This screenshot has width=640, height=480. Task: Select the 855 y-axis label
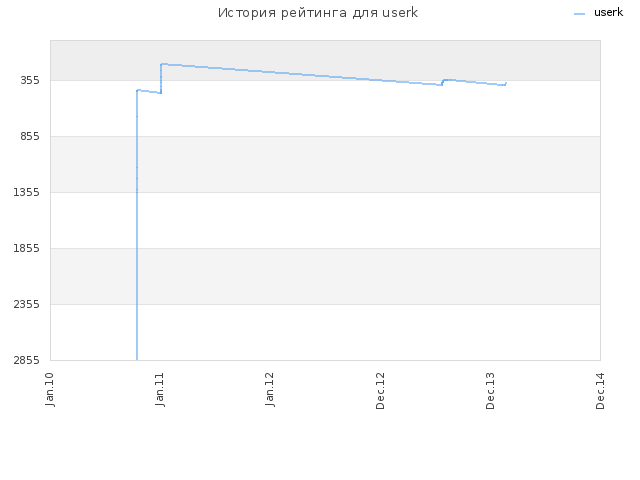(30, 136)
